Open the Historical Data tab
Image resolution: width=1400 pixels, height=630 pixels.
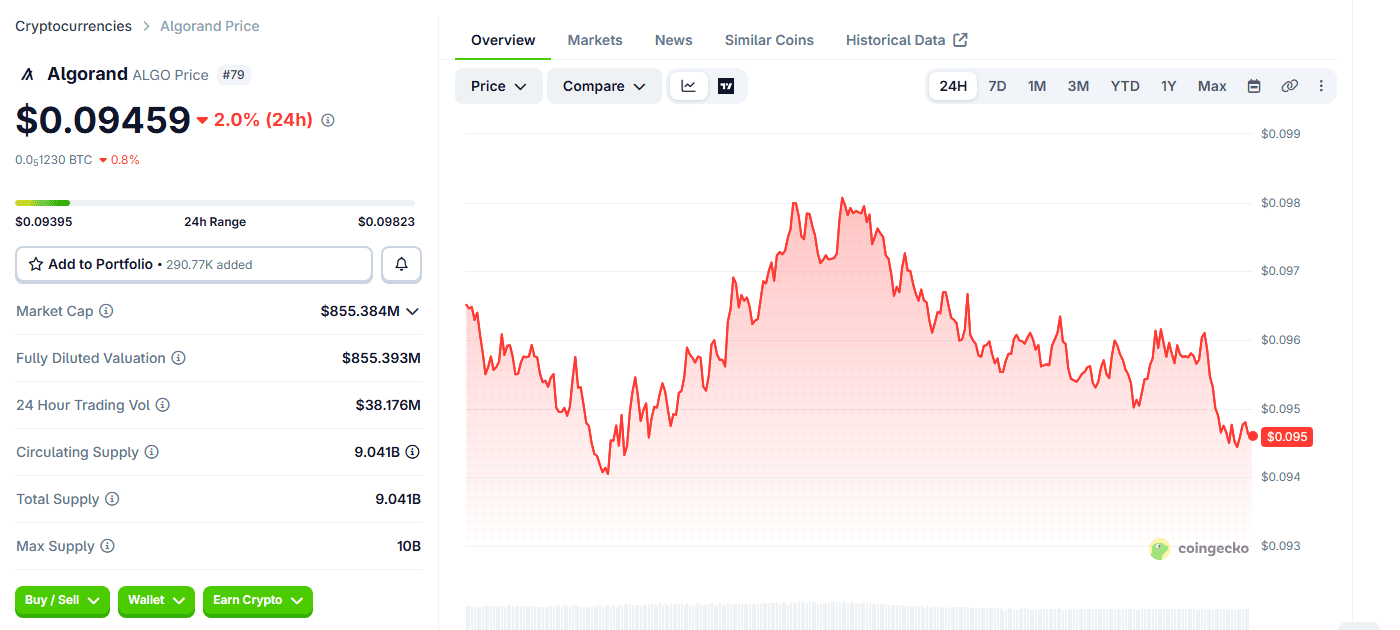[906, 40]
